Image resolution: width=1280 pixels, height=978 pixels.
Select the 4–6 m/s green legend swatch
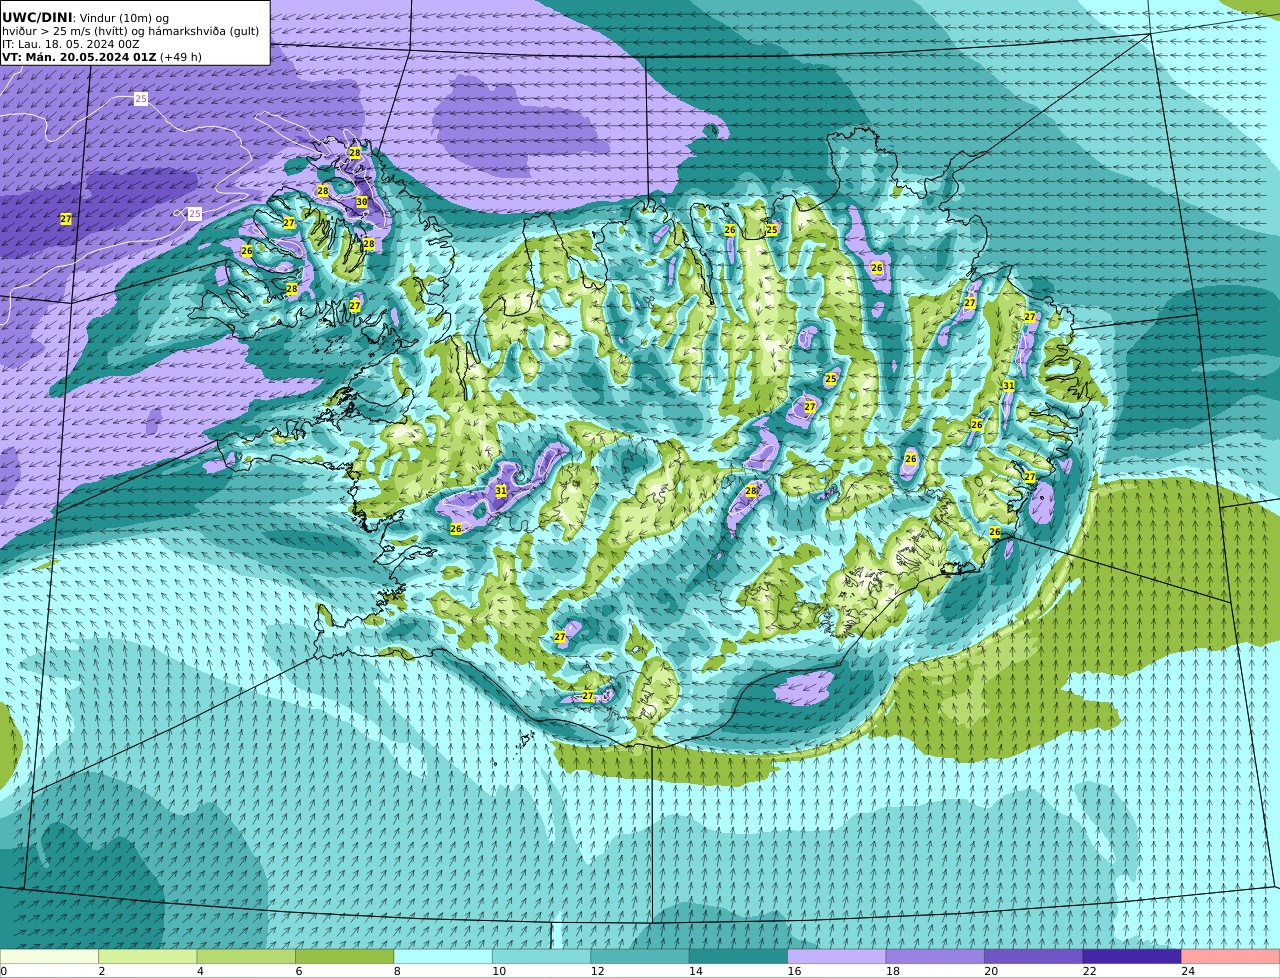click(x=246, y=957)
